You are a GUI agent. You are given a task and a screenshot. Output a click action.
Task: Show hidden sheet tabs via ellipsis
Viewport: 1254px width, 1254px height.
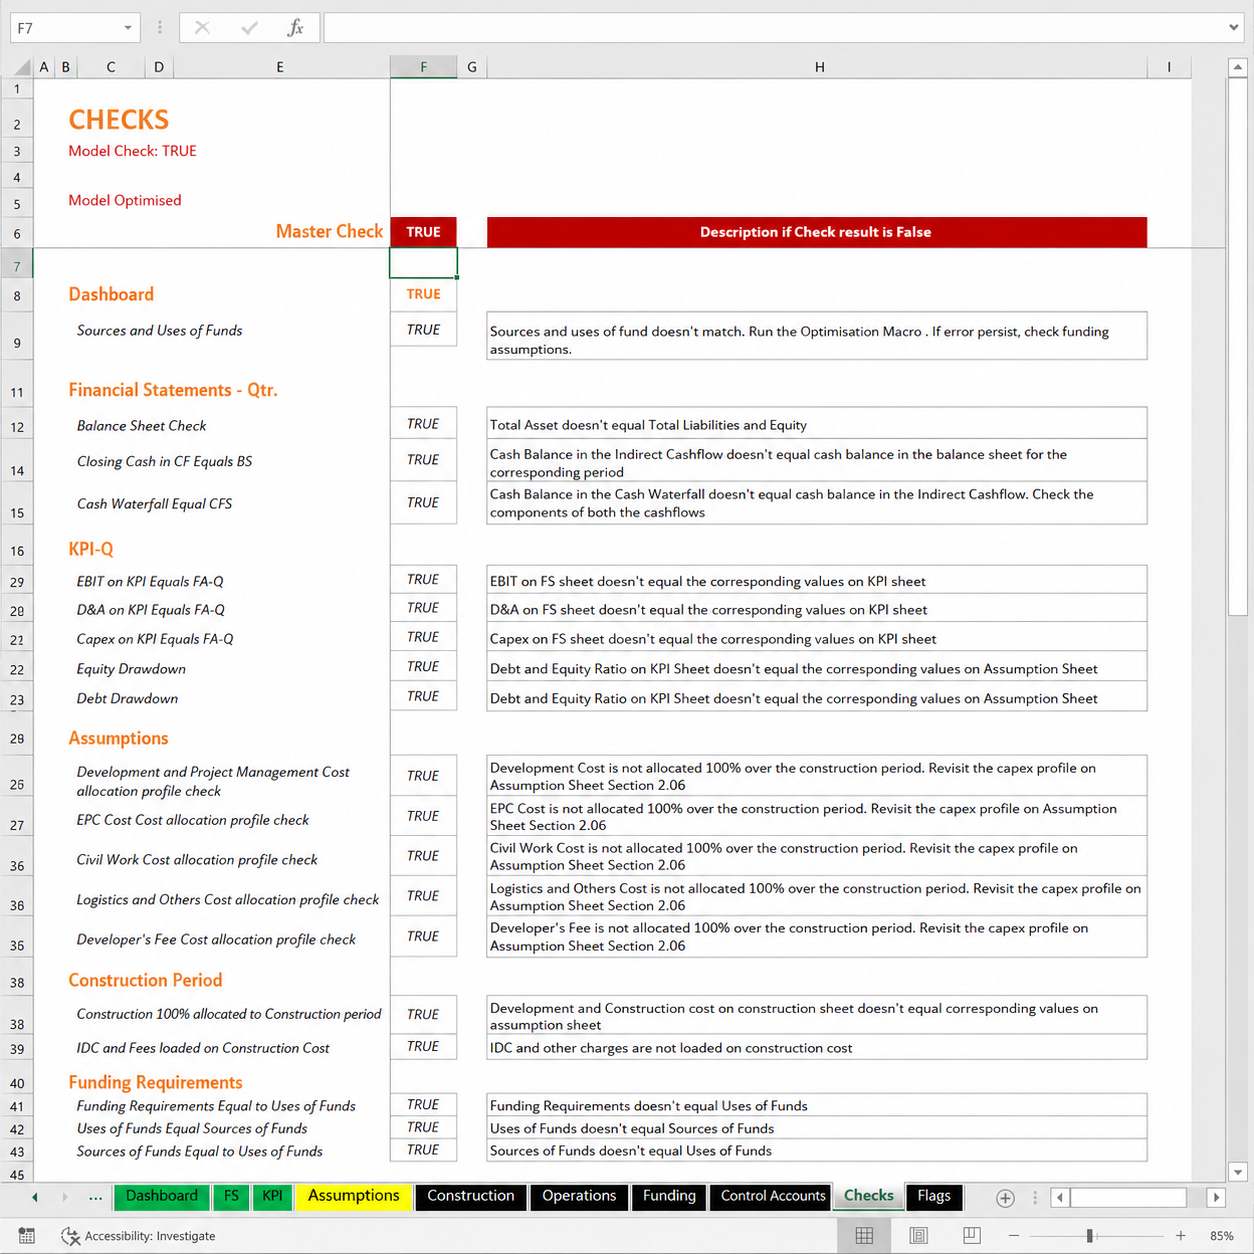[x=95, y=1197]
